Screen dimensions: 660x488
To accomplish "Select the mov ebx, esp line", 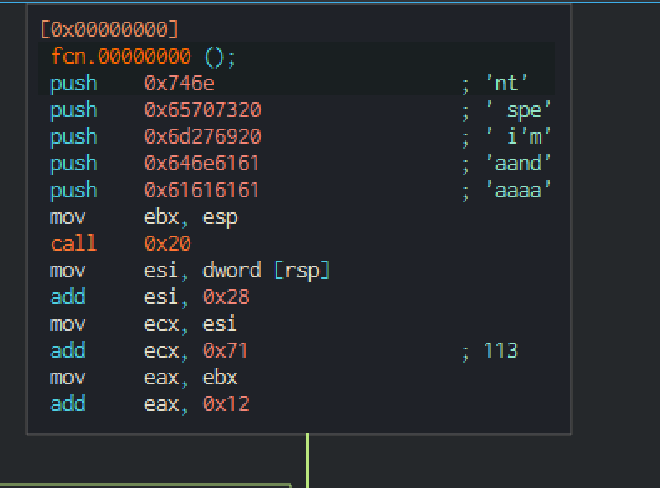I will [143, 217].
